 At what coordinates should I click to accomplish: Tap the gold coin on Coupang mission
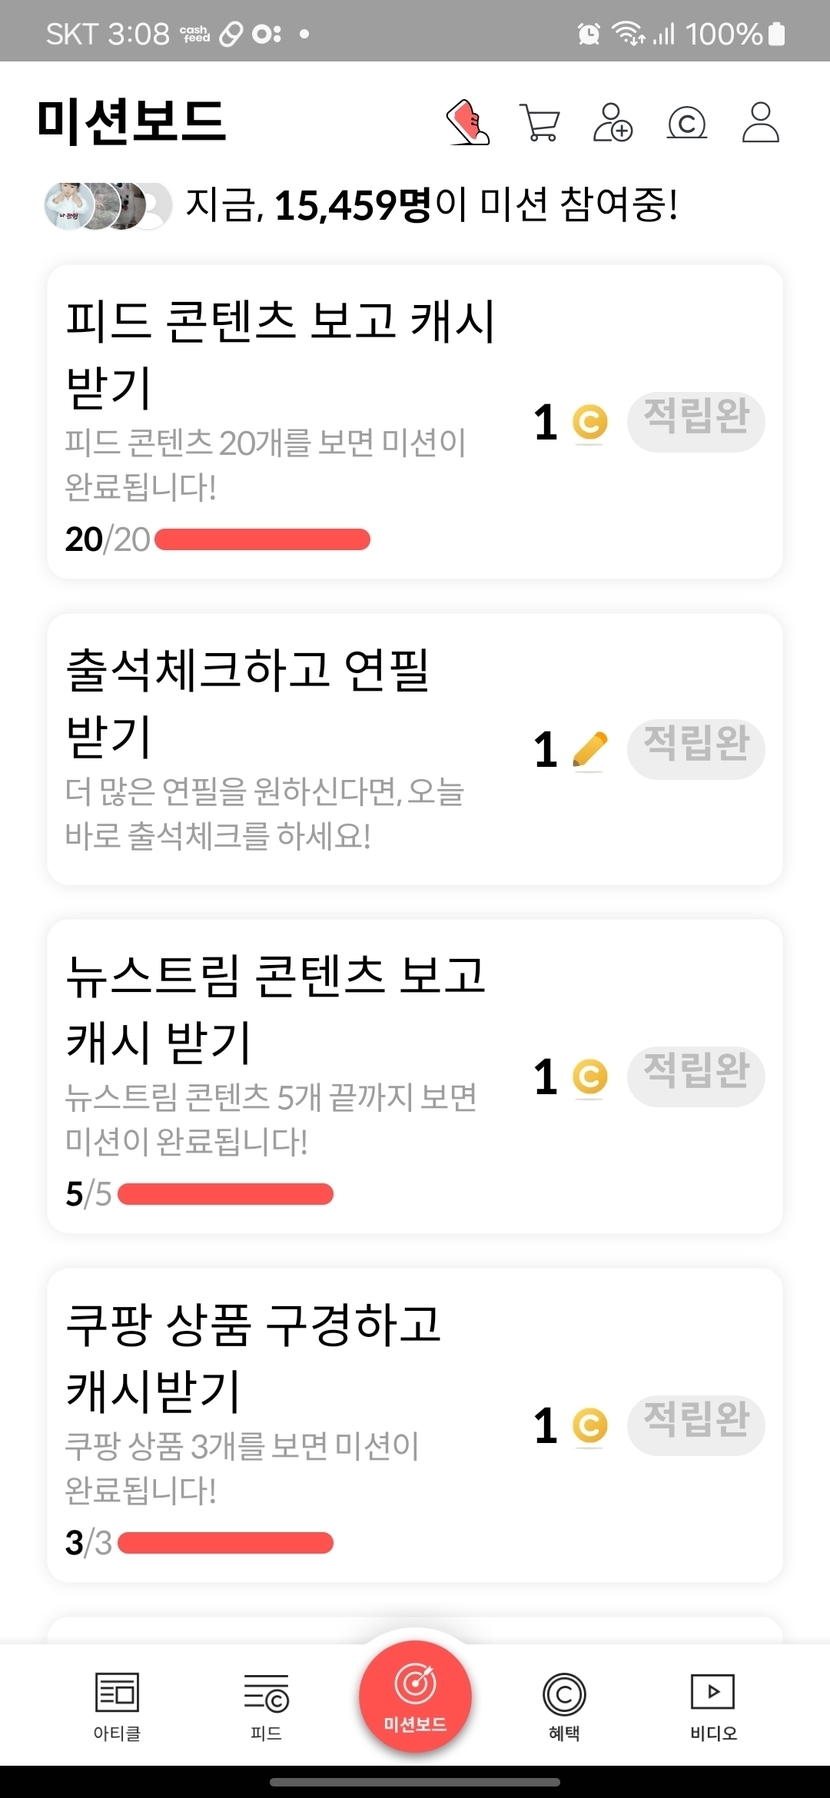pos(590,1426)
